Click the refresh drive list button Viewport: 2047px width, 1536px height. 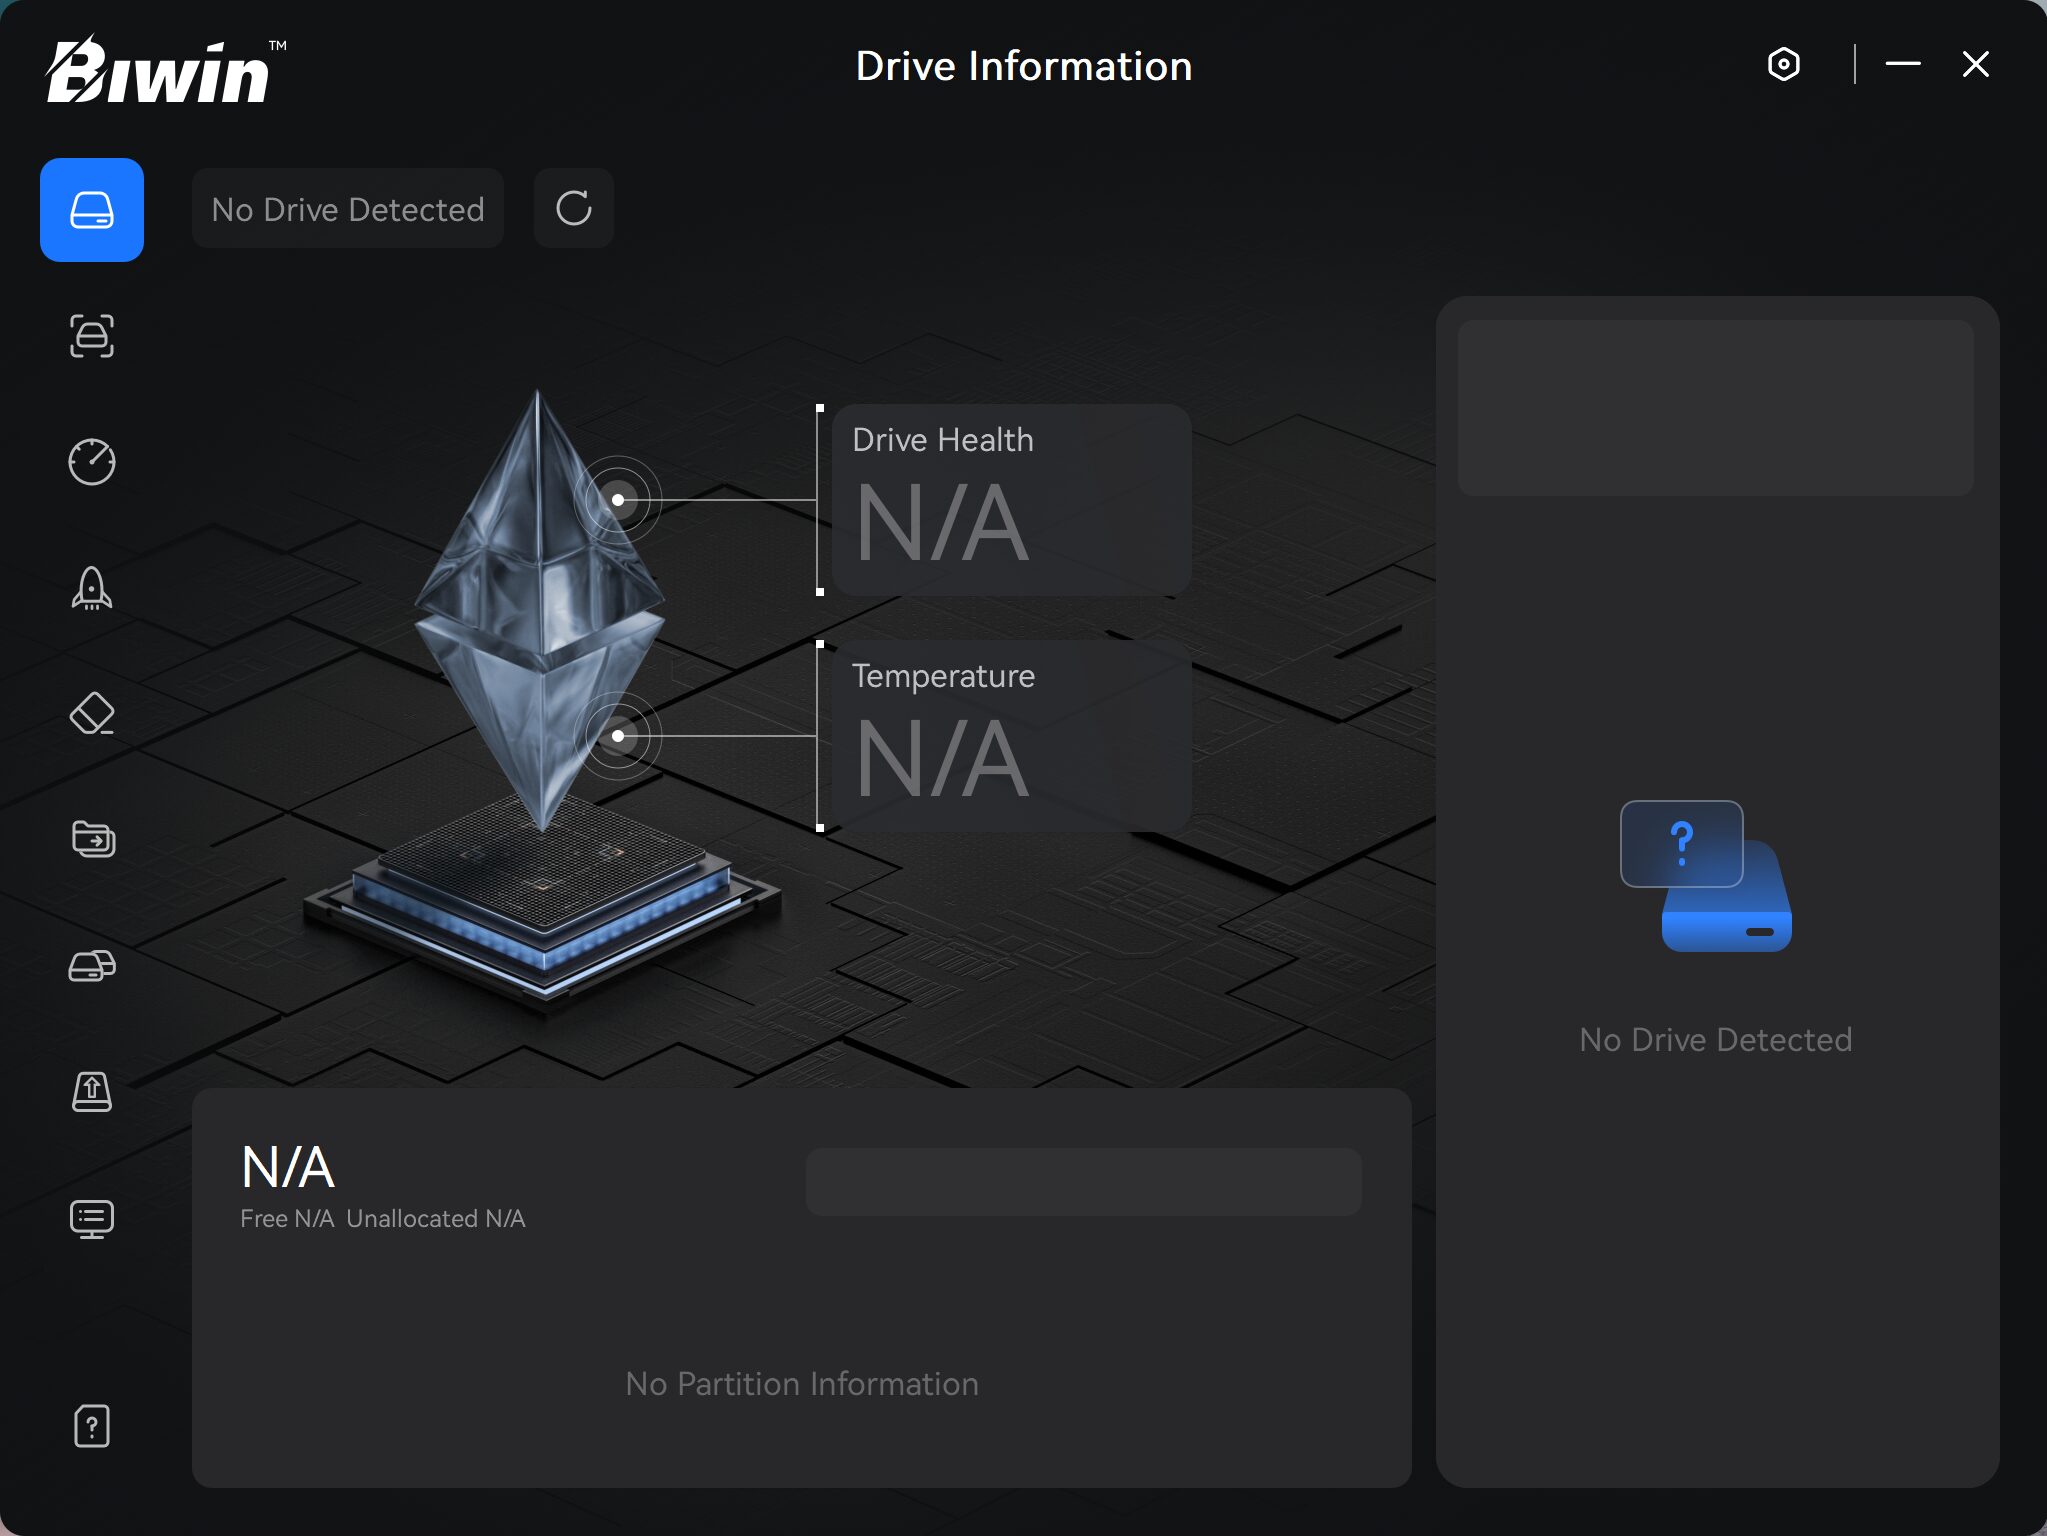(574, 208)
